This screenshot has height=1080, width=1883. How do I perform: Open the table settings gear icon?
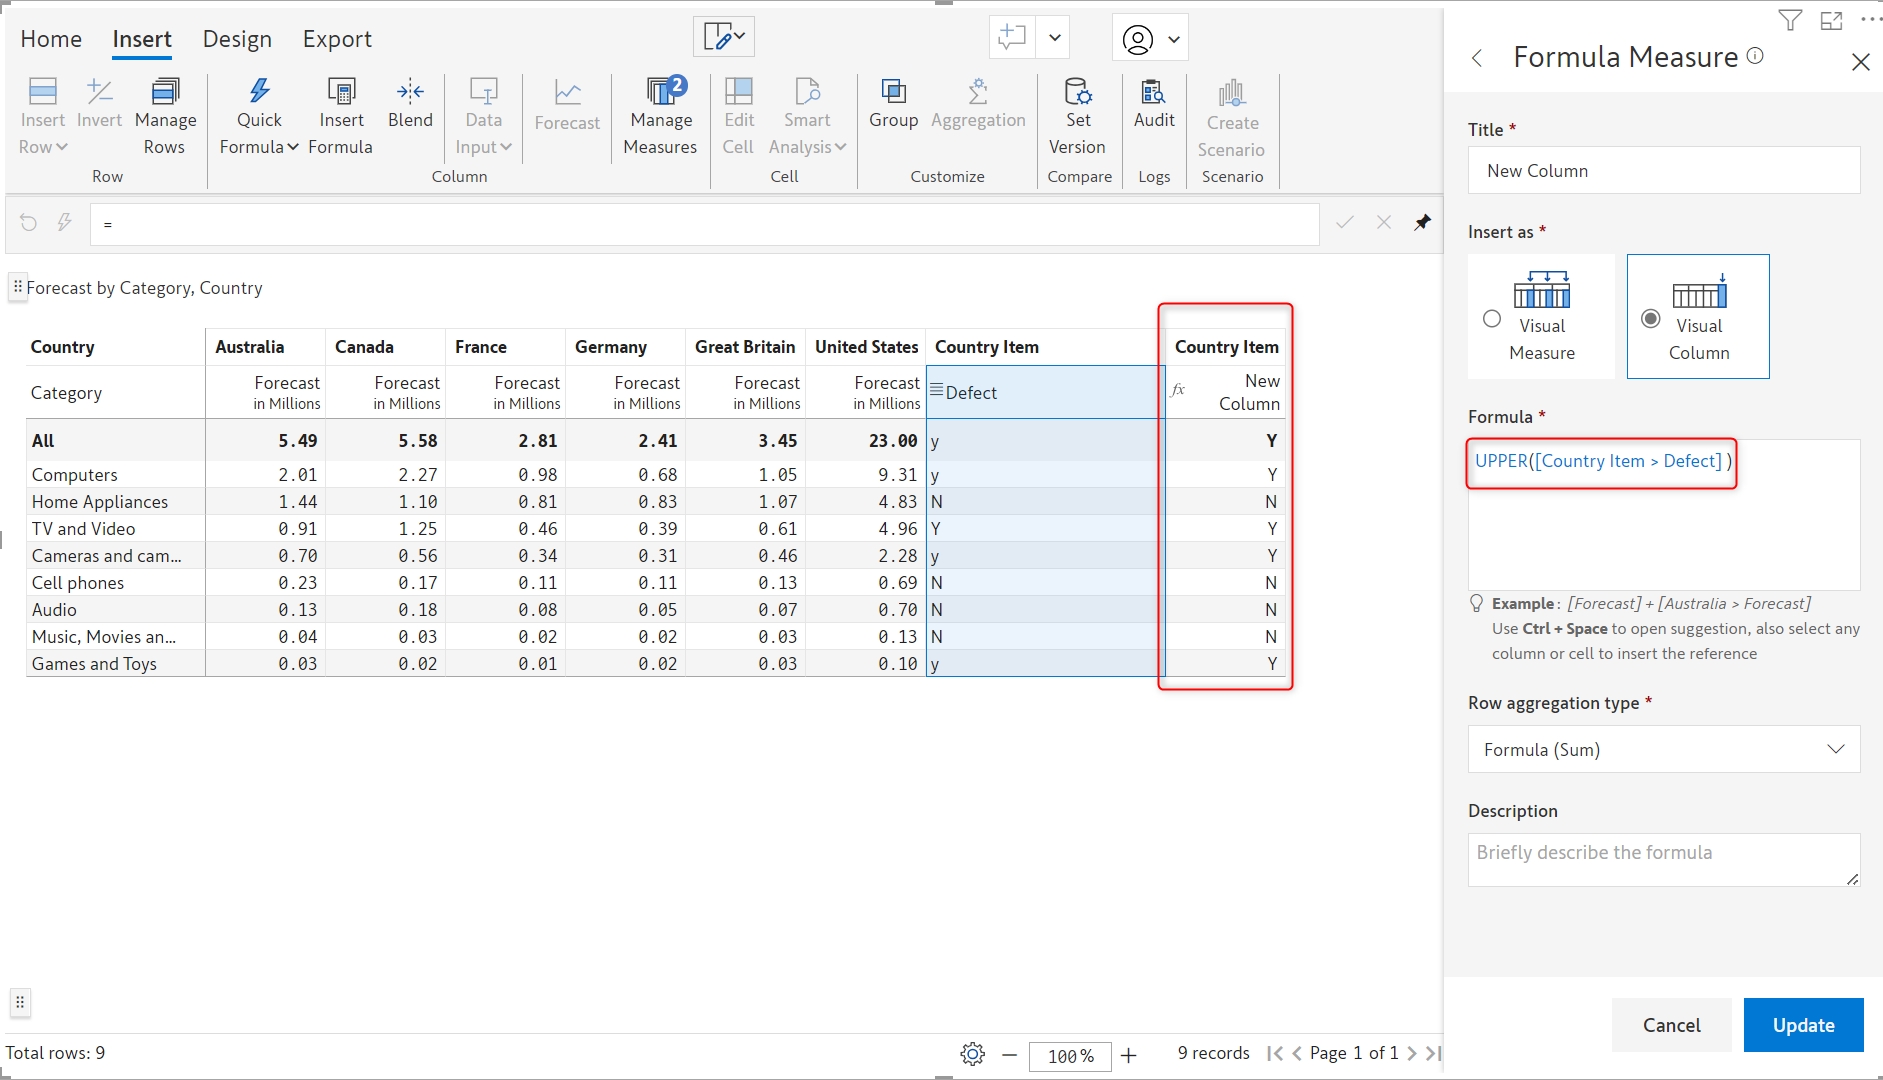point(972,1054)
